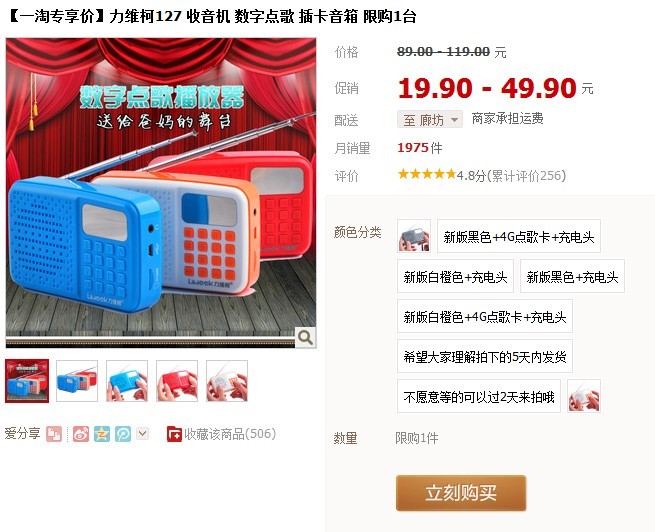Click the red favorites folder icon
Image resolution: width=655 pixels, height=532 pixels.
click(174, 434)
